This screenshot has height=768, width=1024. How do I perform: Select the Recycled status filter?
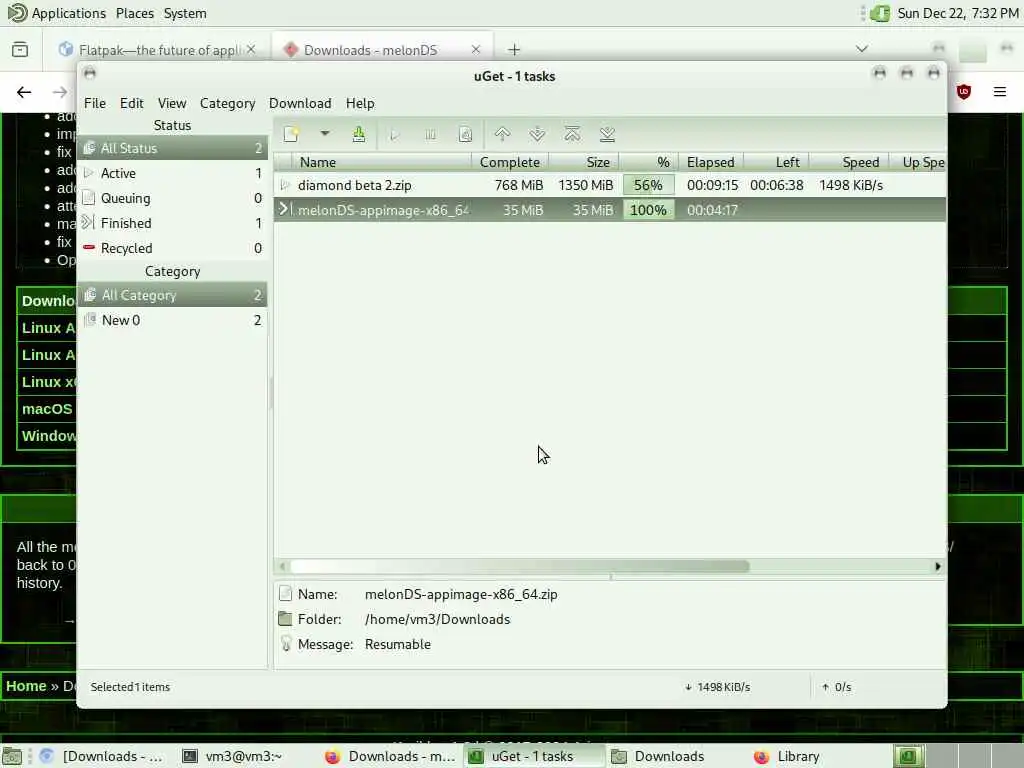172,248
